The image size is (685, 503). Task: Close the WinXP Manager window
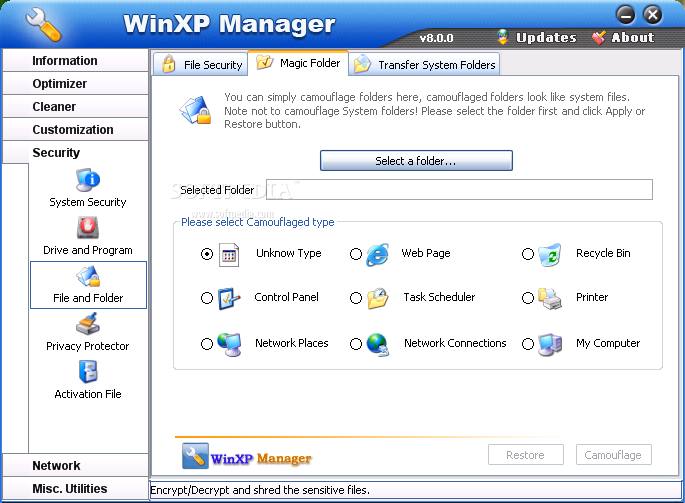click(x=653, y=15)
